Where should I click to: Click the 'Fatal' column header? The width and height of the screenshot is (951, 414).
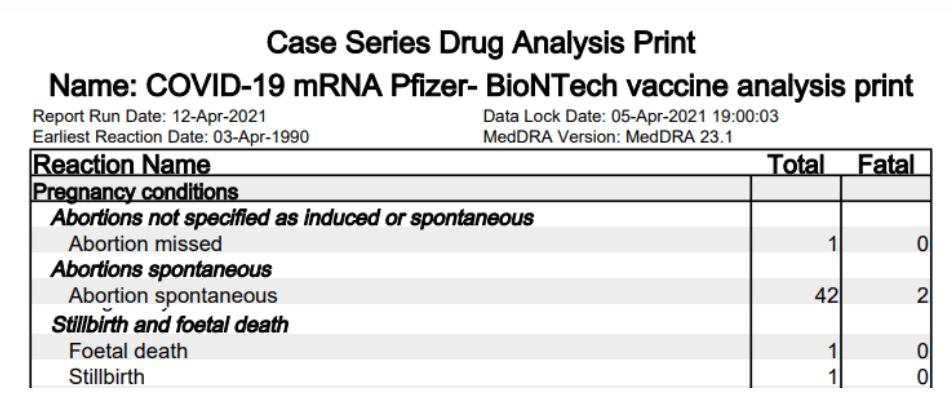(x=886, y=165)
